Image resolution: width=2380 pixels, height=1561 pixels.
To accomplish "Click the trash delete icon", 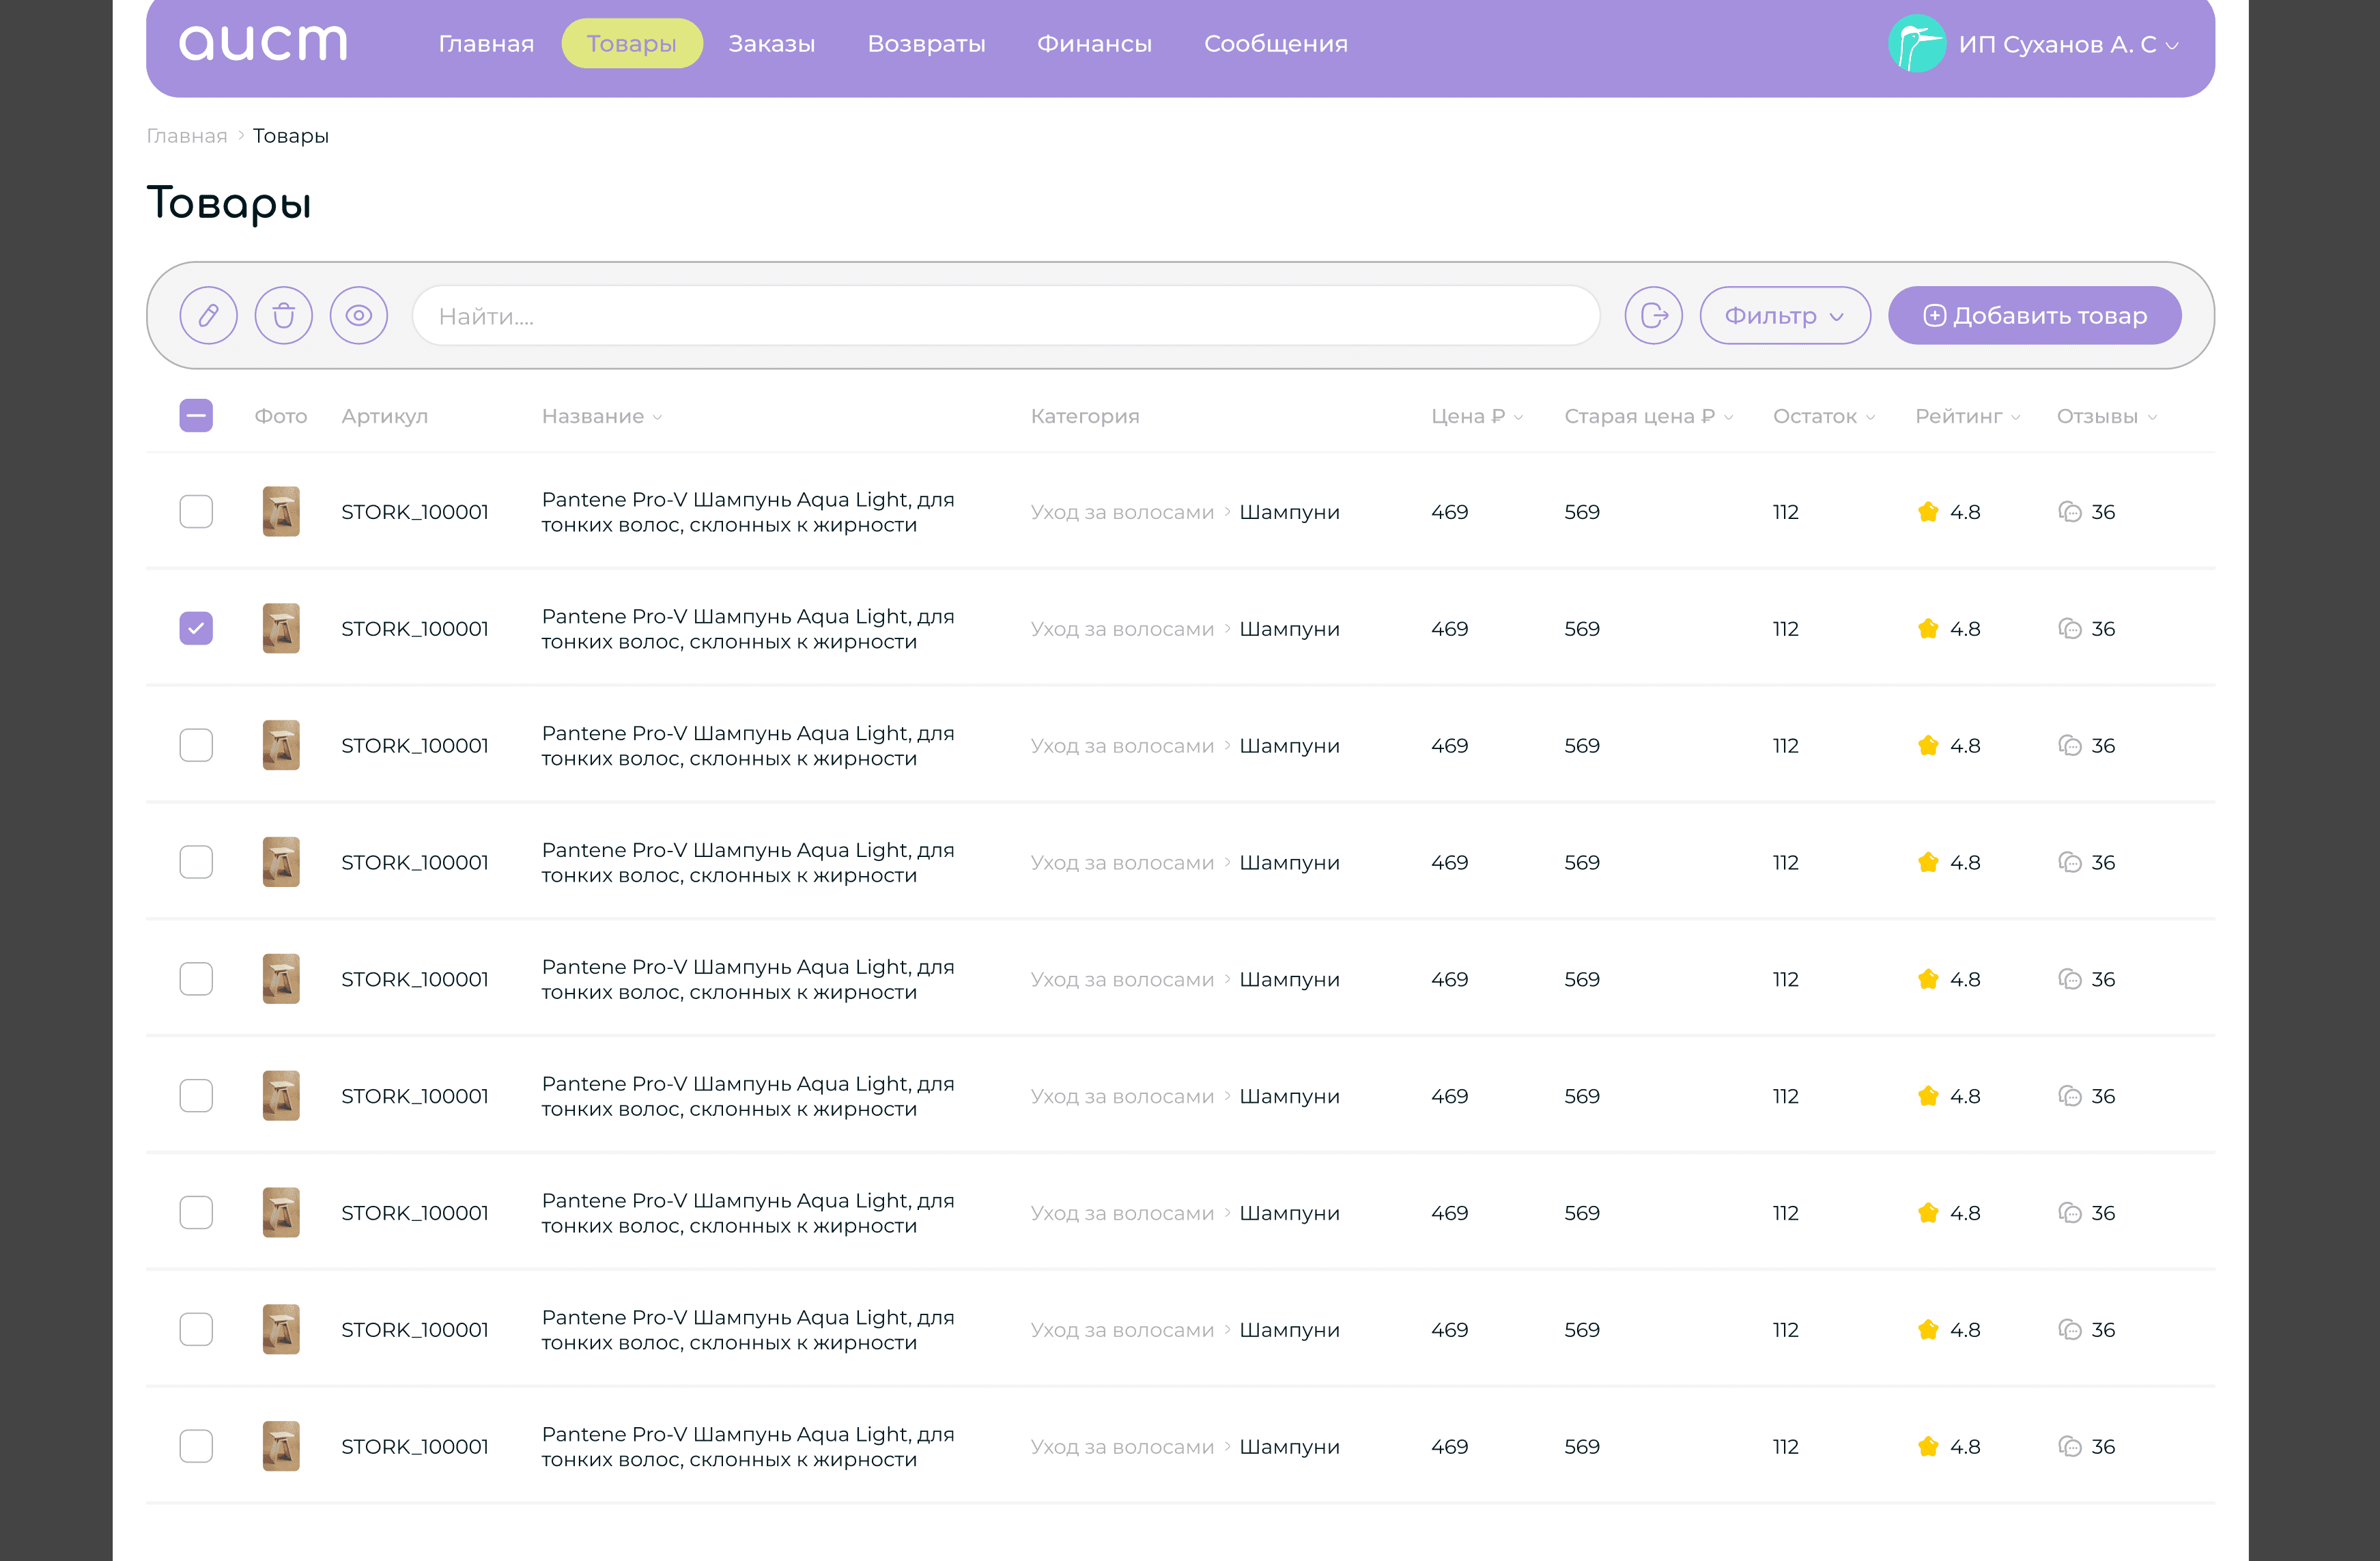I will pos(283,316).
